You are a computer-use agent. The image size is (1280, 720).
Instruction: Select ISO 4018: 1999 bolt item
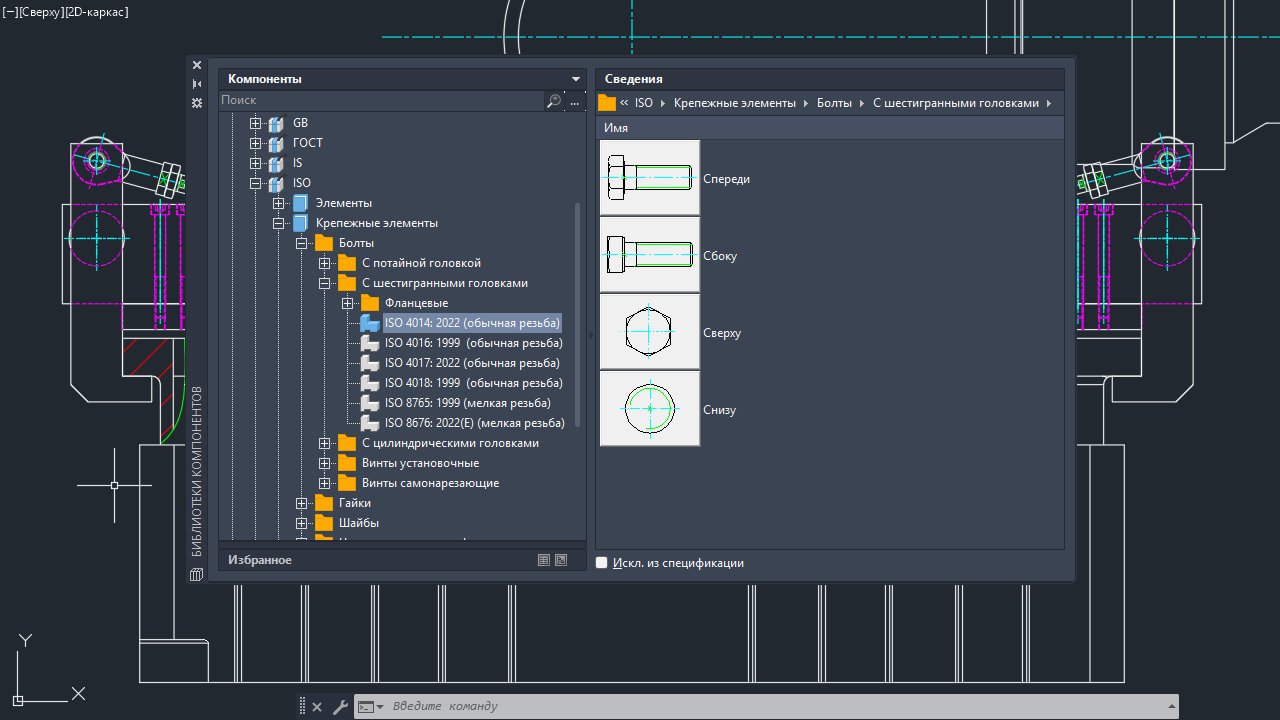point(473,383)
